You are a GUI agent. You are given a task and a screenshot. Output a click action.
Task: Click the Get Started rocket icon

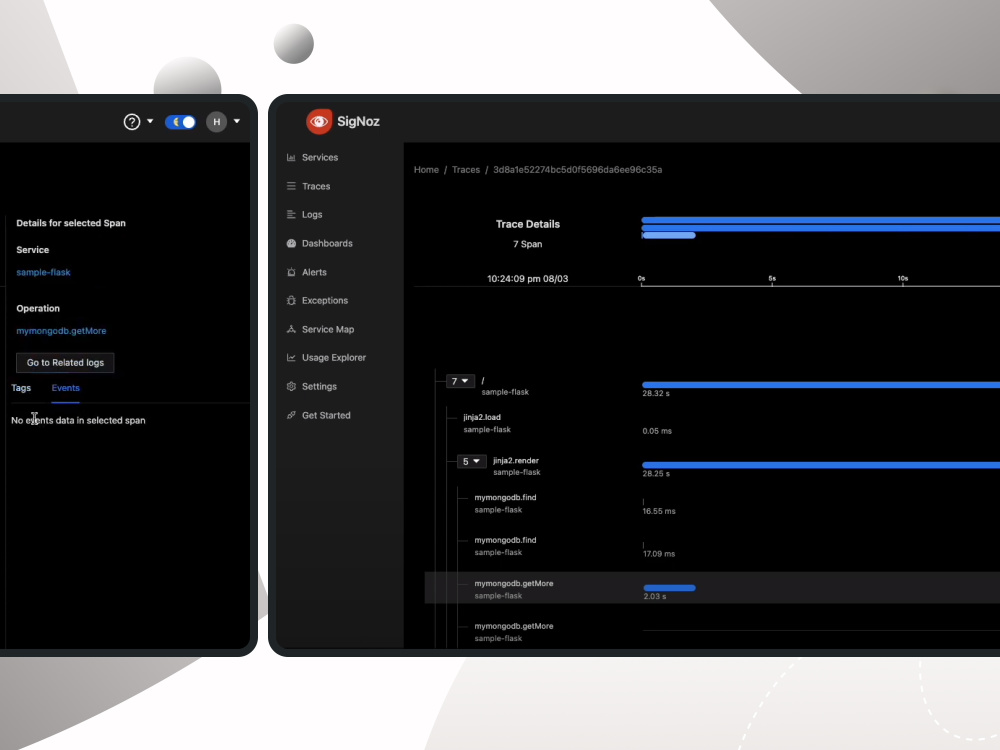point(291,415)
